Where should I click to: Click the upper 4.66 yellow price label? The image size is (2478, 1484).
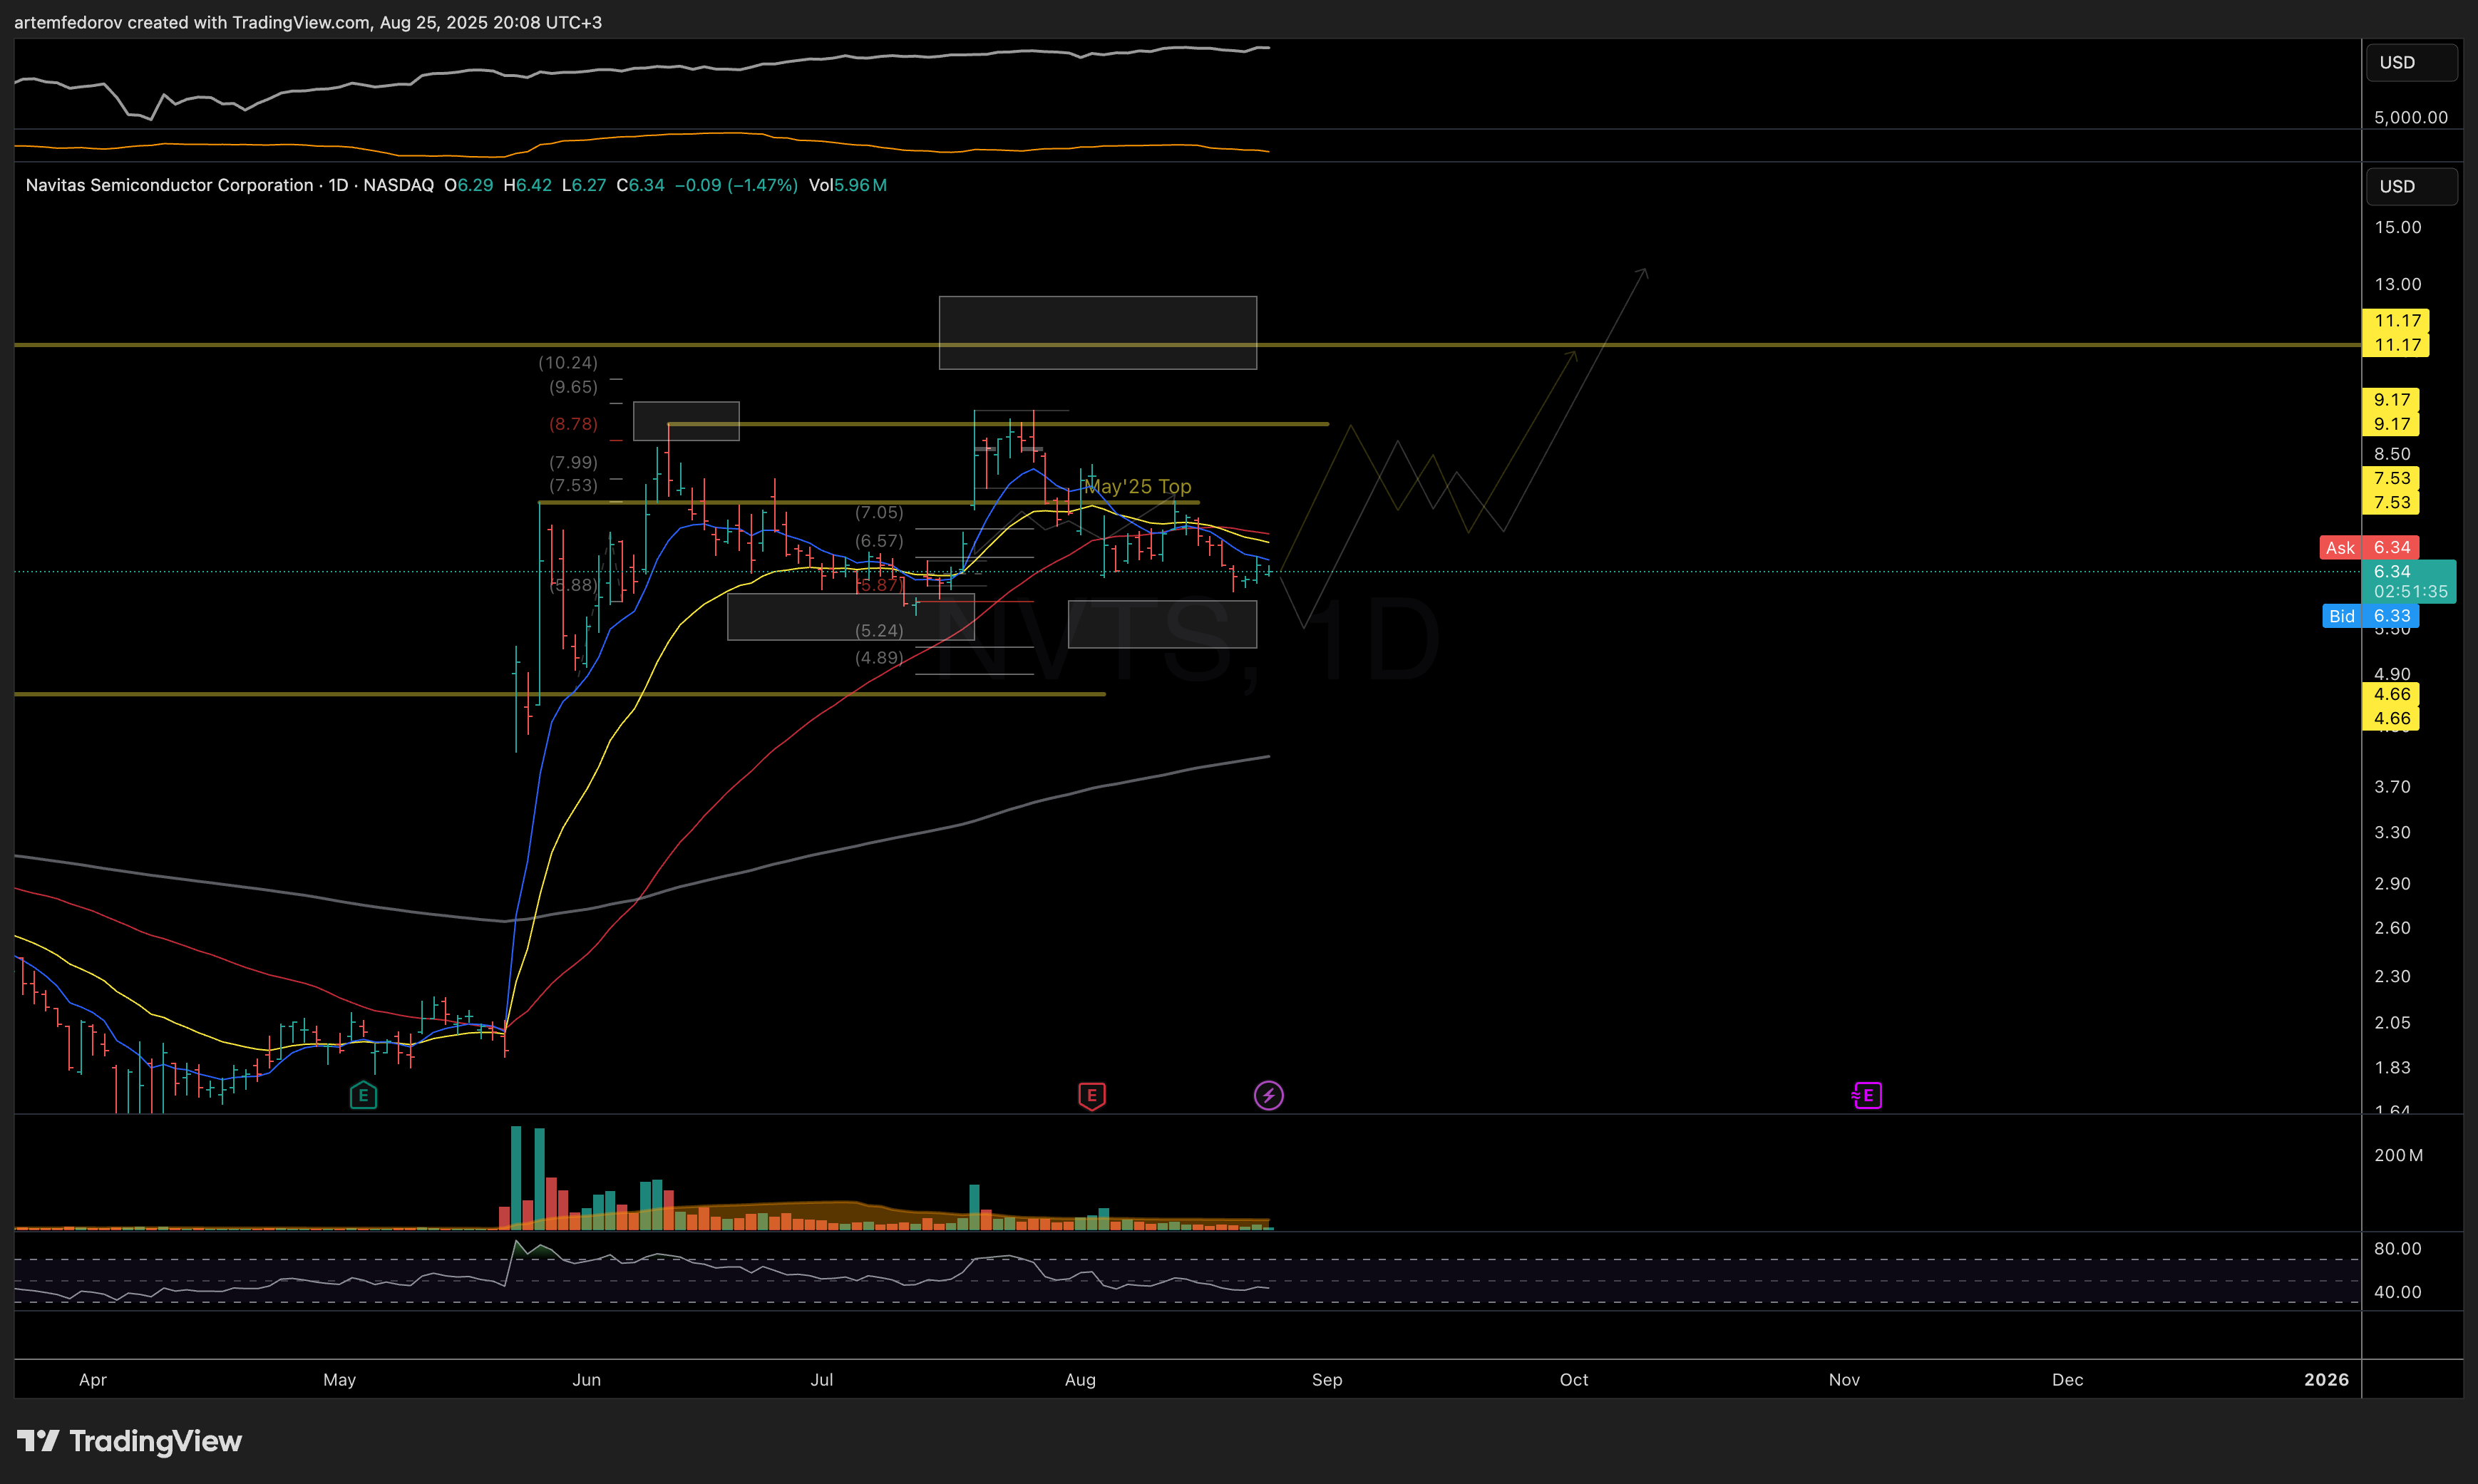[x=2391, y=694]
